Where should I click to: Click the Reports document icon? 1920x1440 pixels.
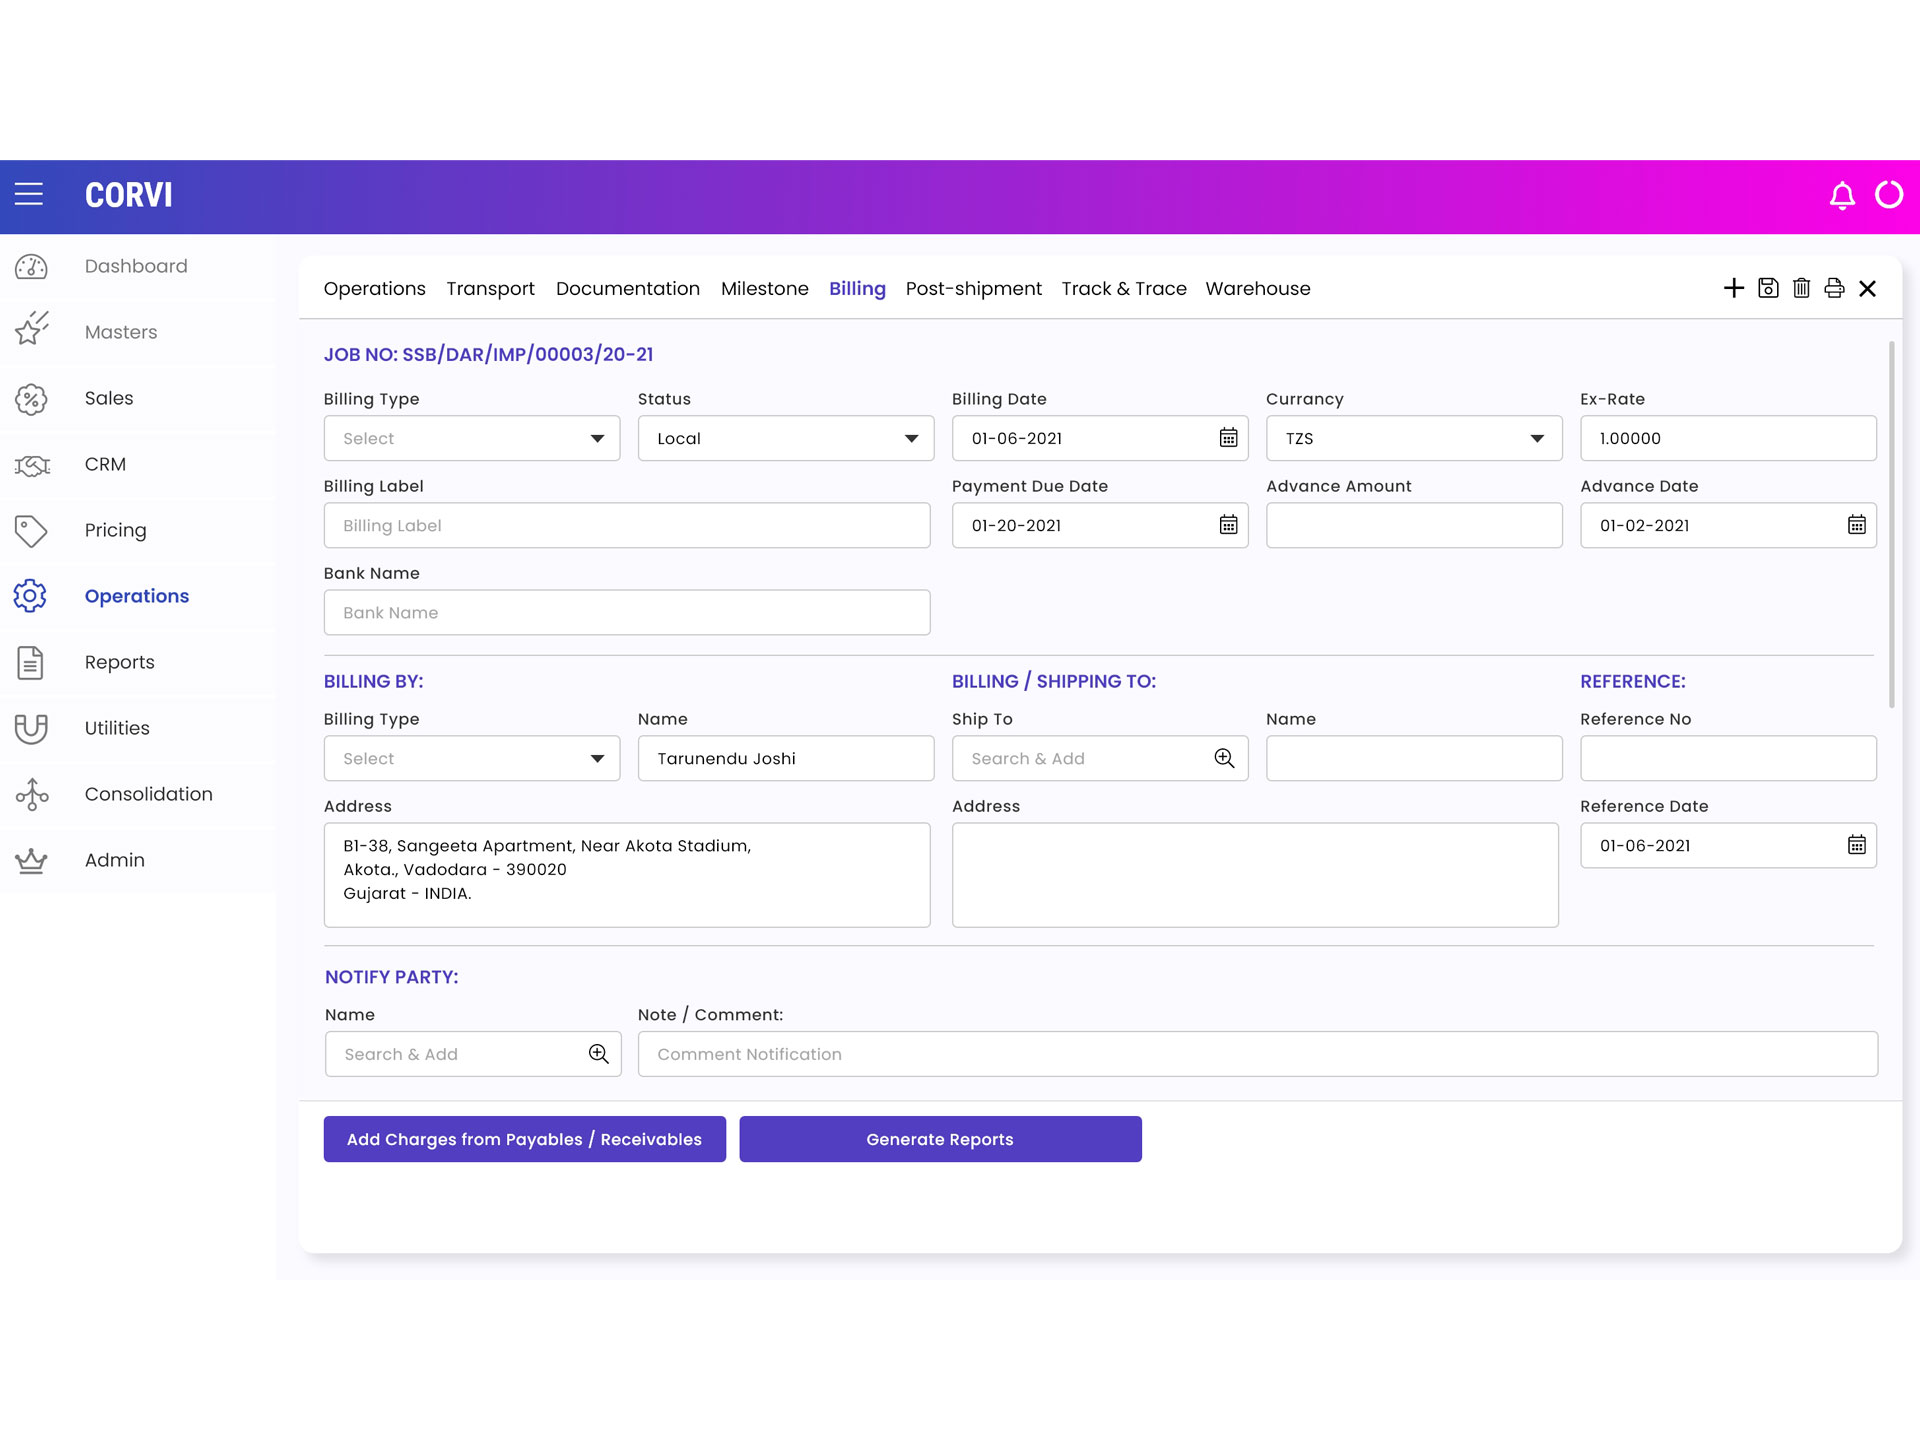point(30,662)
